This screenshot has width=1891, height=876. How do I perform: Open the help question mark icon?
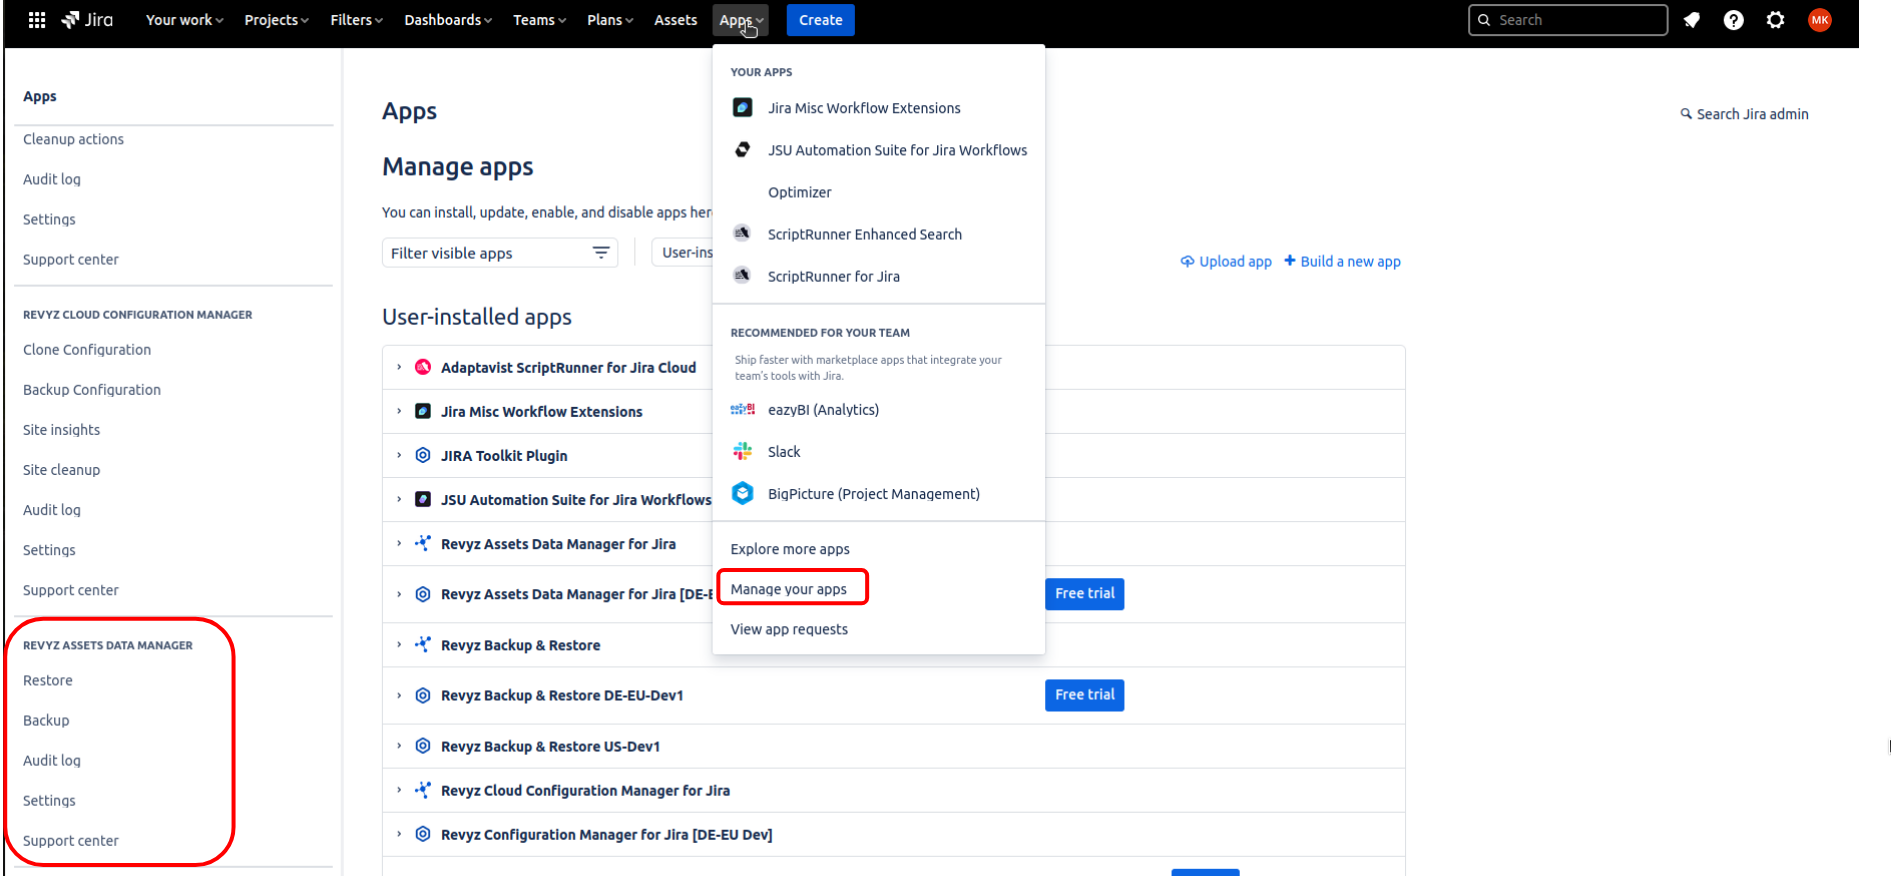tap(1734, 20)
